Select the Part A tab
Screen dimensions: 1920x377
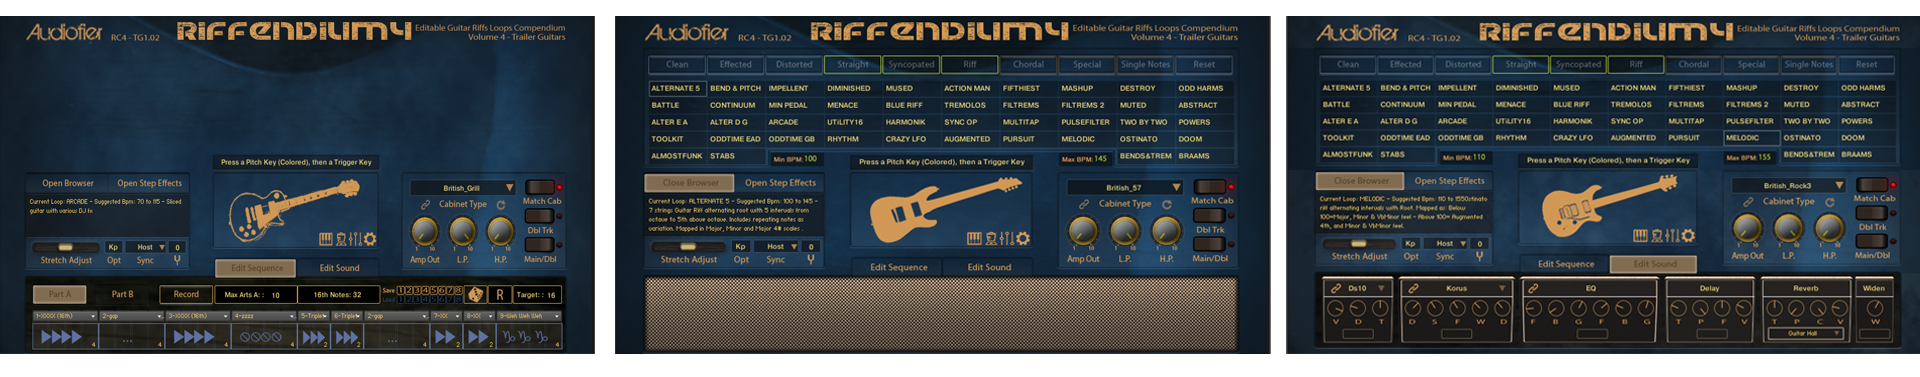pyautogui.click(x=60, y=294)
